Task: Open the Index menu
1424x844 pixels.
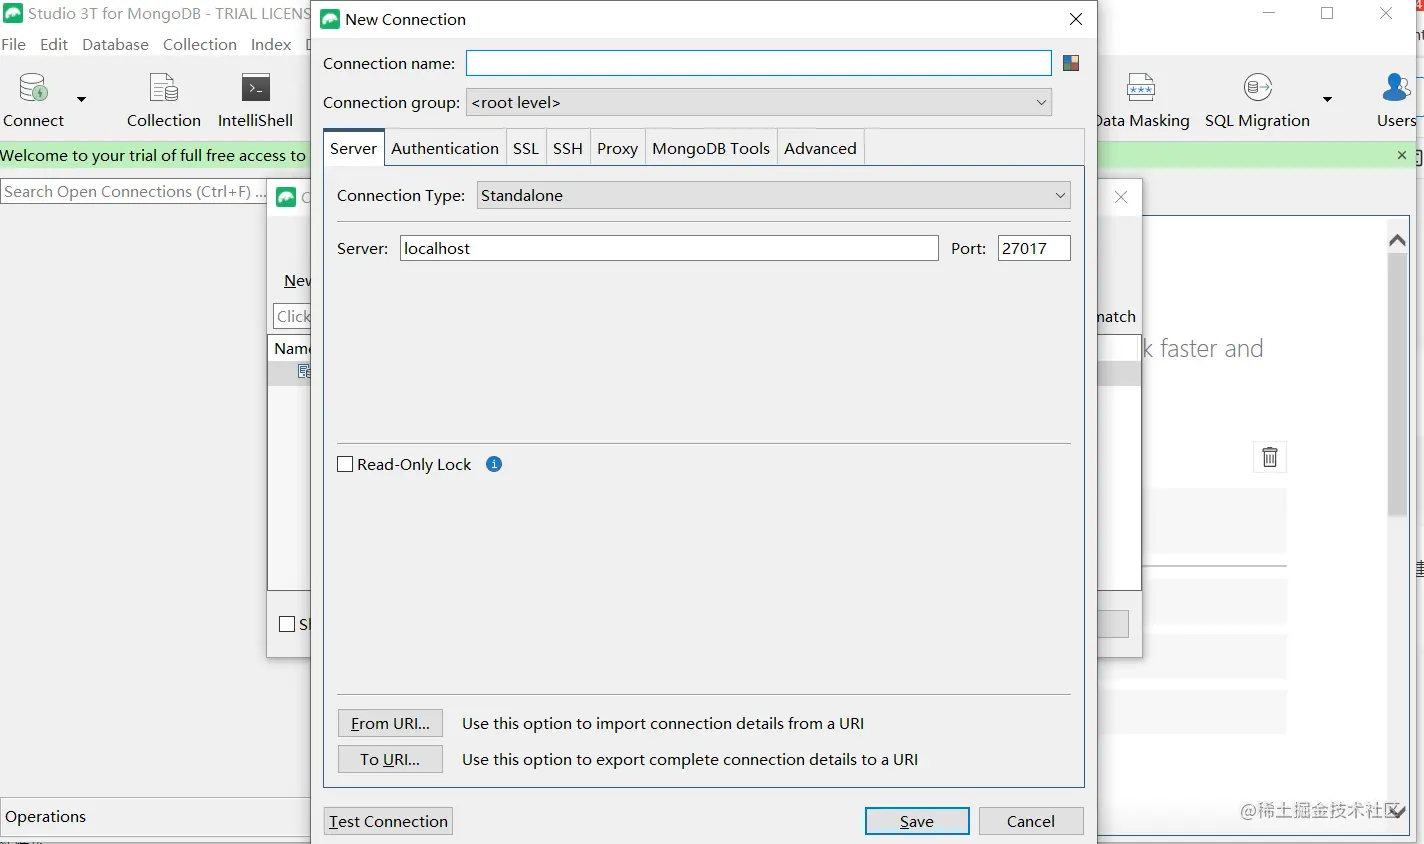Action: point(271,44)
